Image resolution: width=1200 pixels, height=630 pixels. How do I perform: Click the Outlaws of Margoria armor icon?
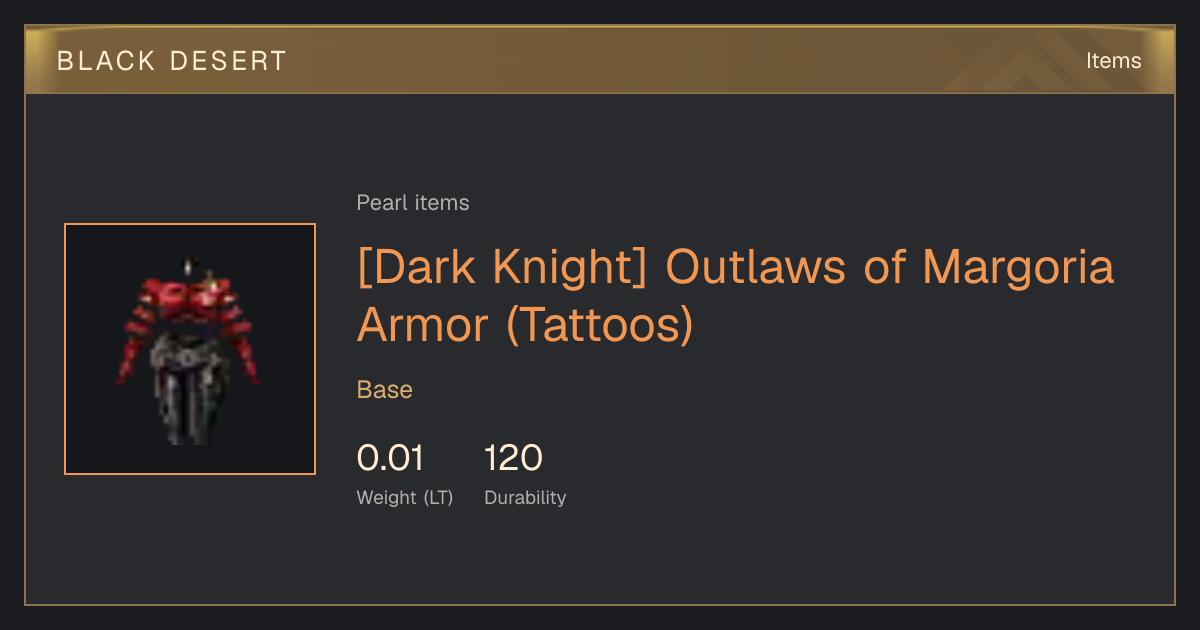click(x=190, y=349)
